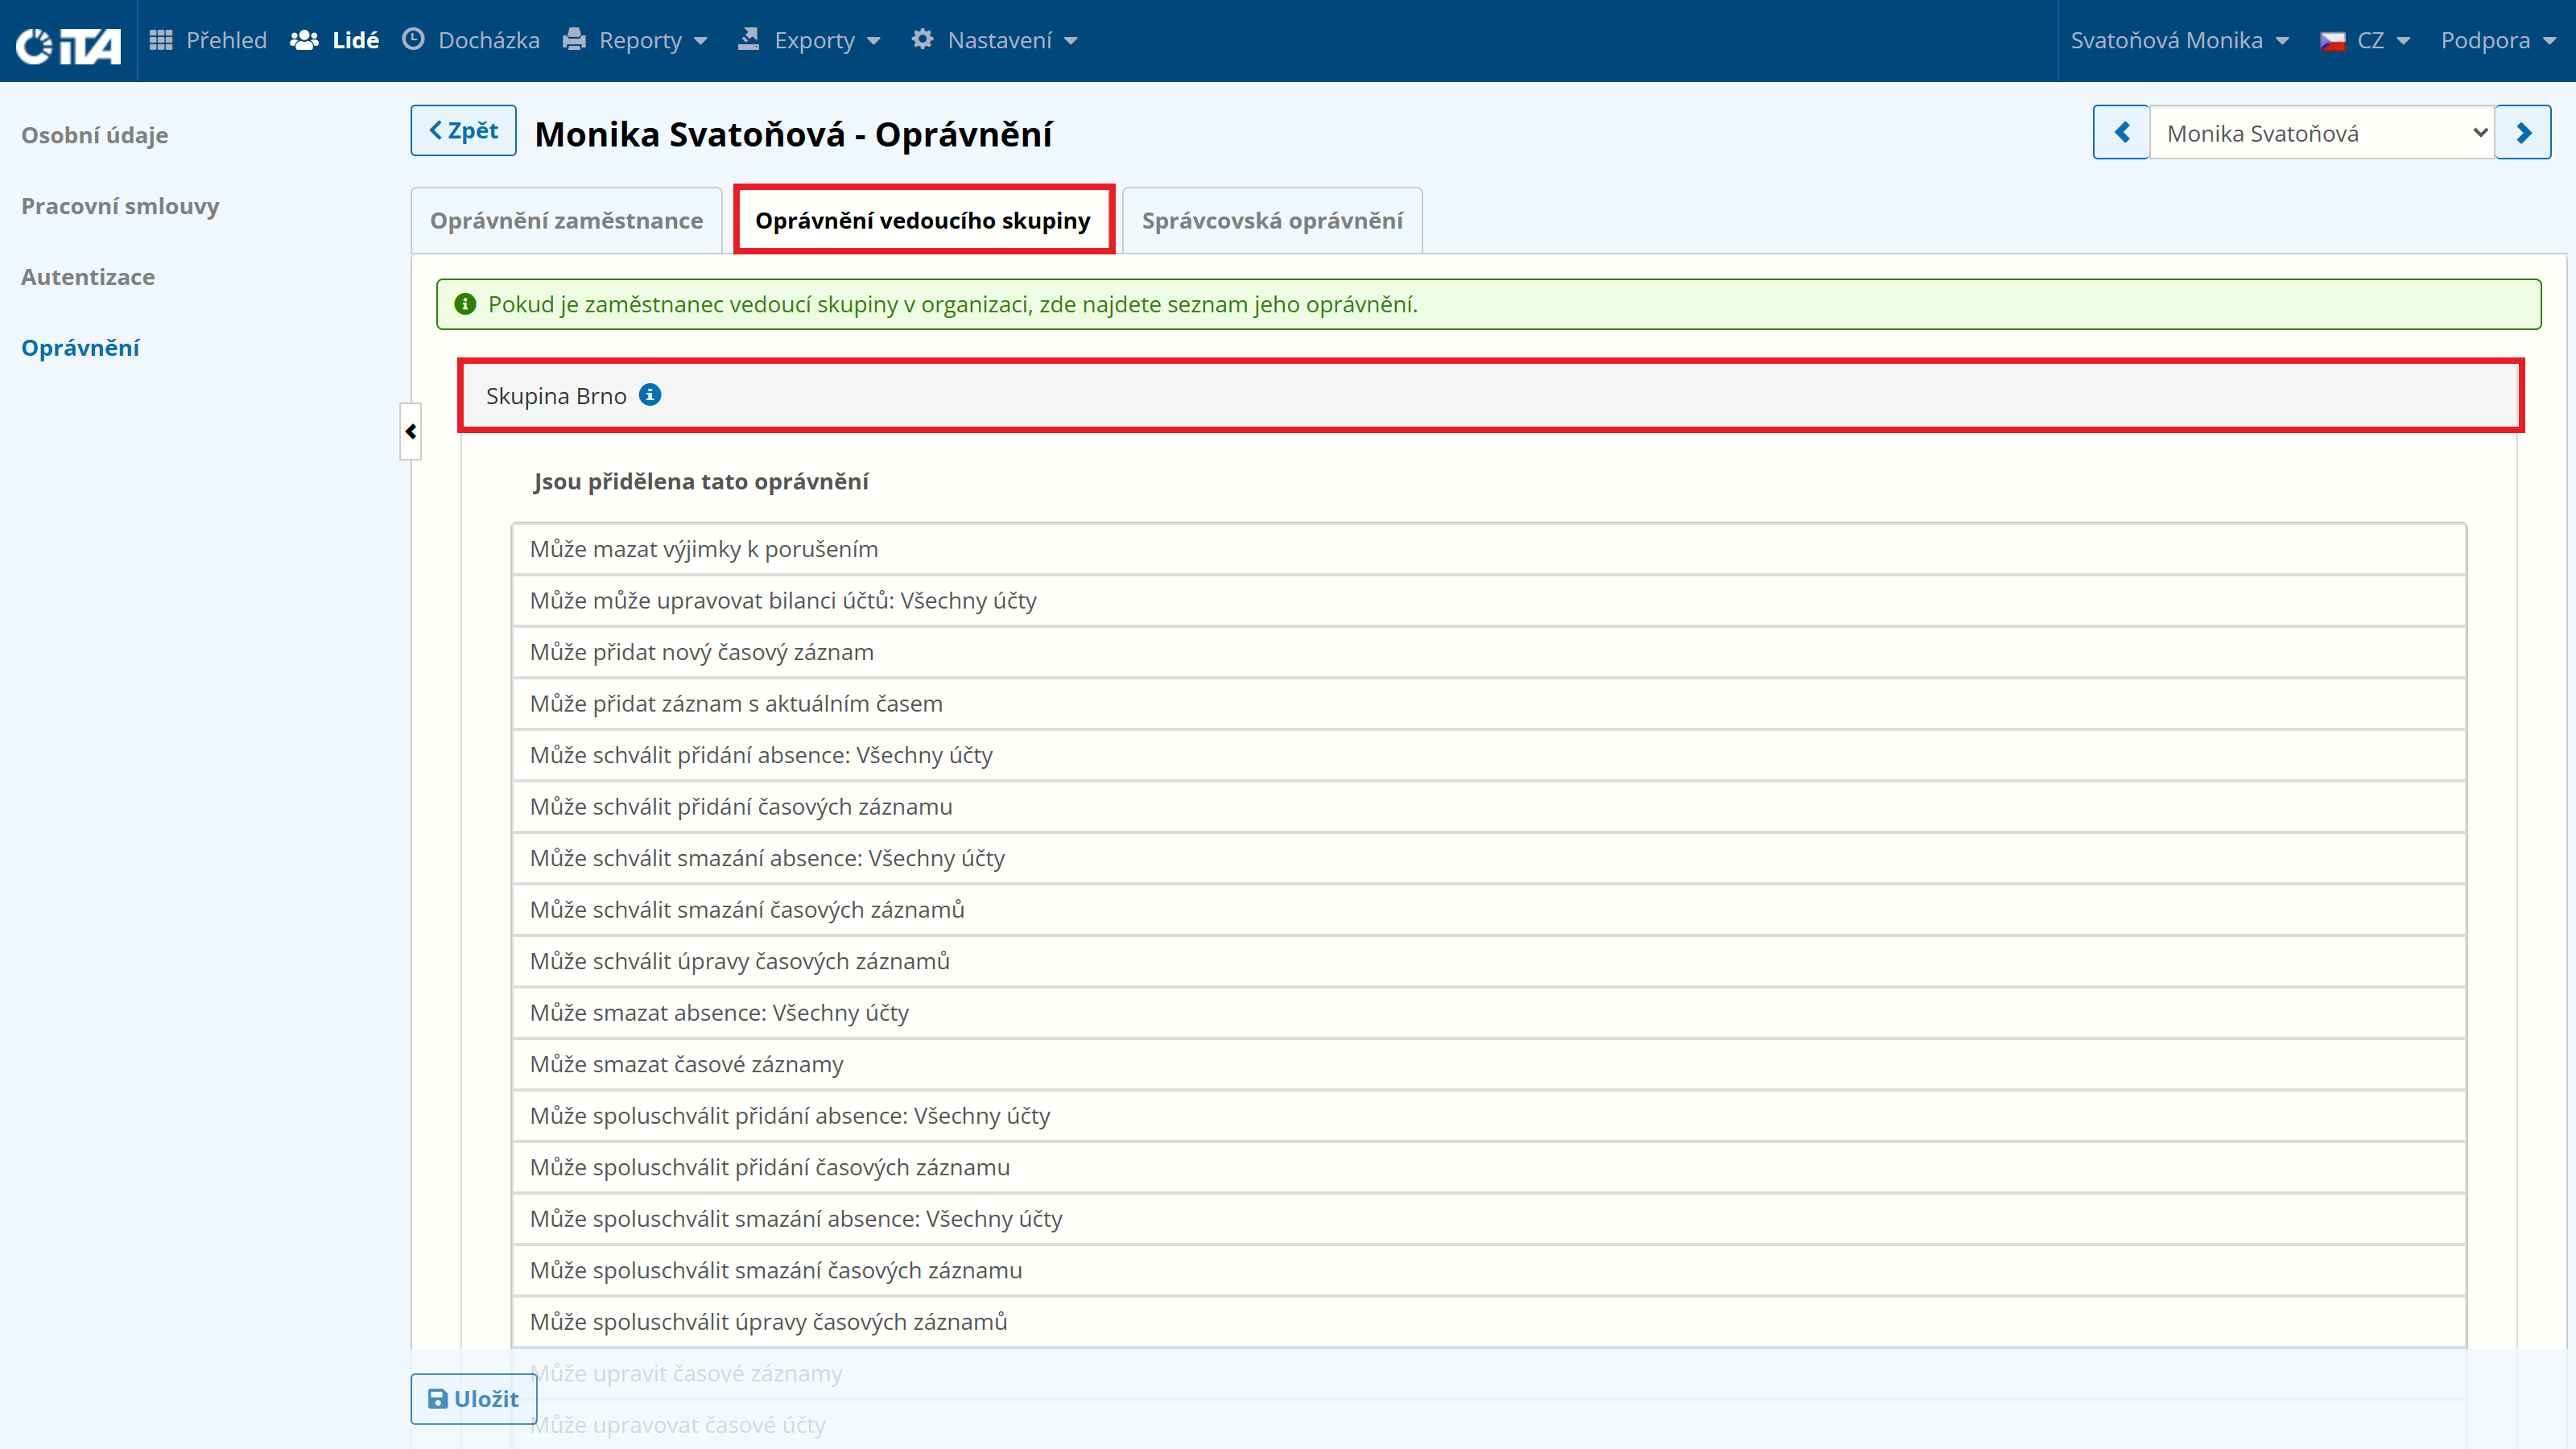Viewport: 2576px width, 1449px height.
Task: Select 'Může spoluschválit přidání absence' row
Action: coord(1489,1115)
